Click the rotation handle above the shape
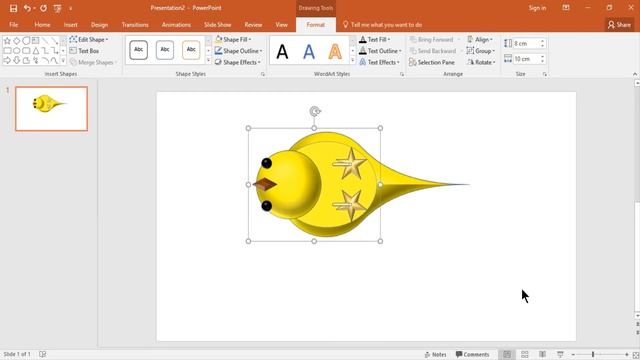This screenshot has width=640, height=360. click(x=315, y=111)
